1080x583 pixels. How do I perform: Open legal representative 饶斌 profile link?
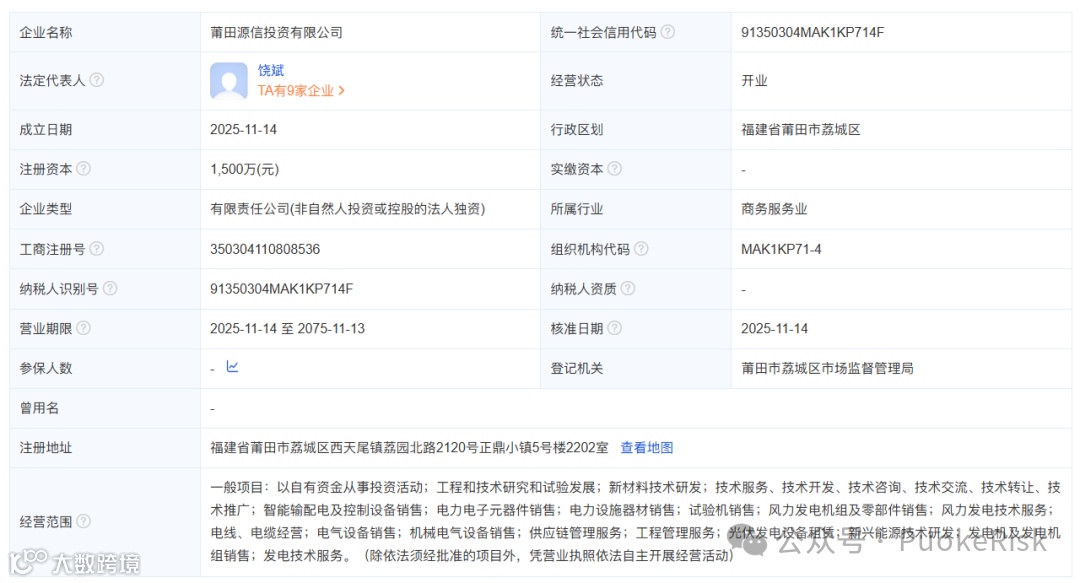[x=271, y=70]
